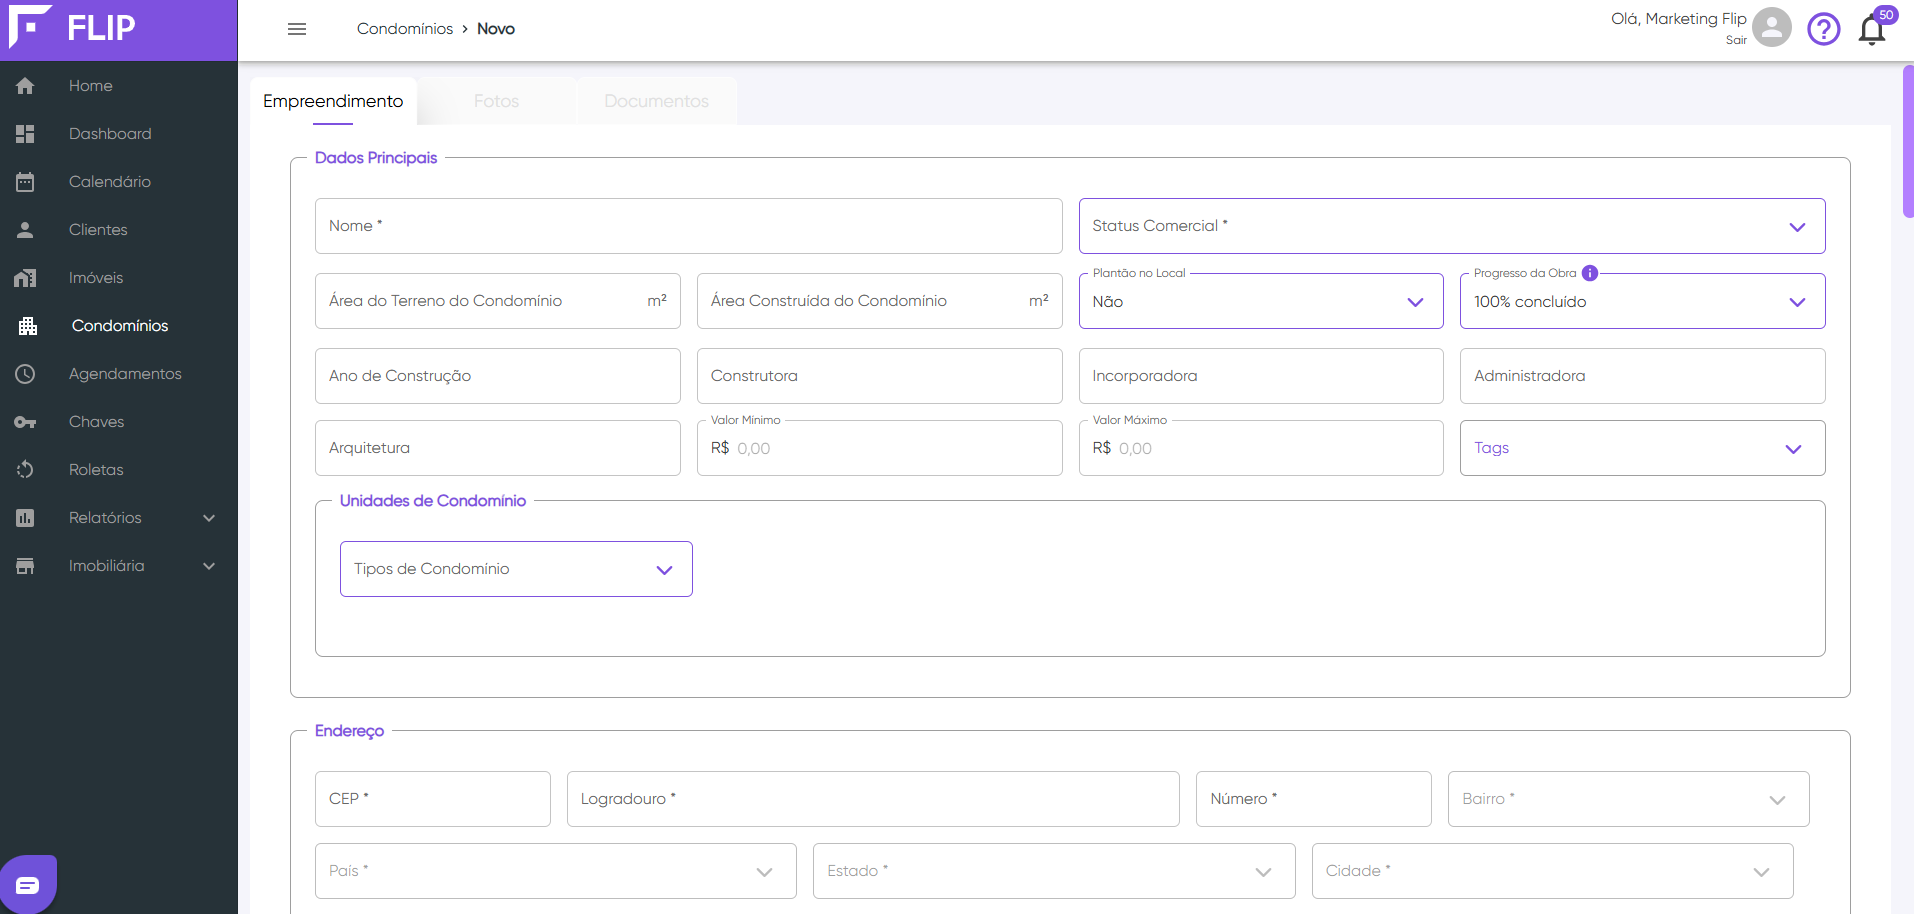Focus the Ano de Construção field

498,376
